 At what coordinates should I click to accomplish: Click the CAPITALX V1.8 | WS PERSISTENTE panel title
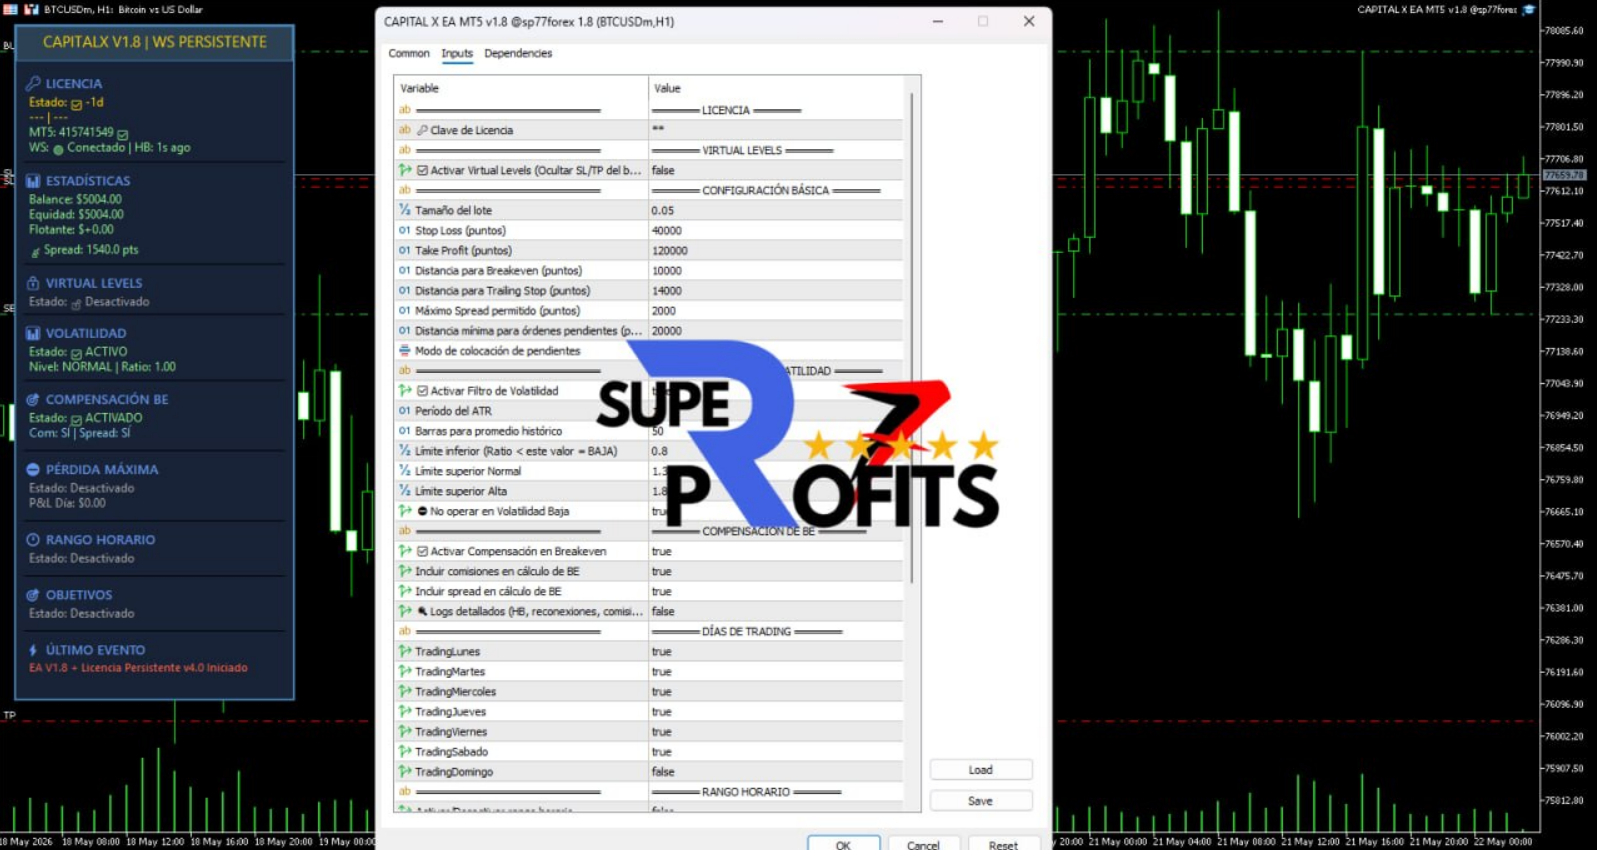point(155,42)
